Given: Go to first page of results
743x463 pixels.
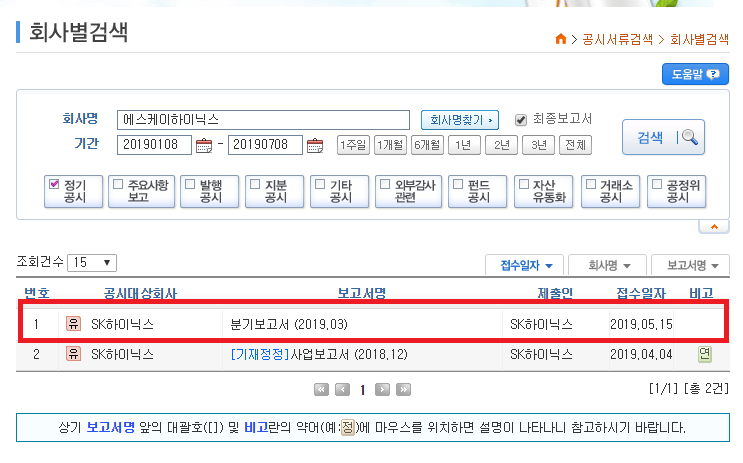Looking at the screenshot, I should point(321,390).
